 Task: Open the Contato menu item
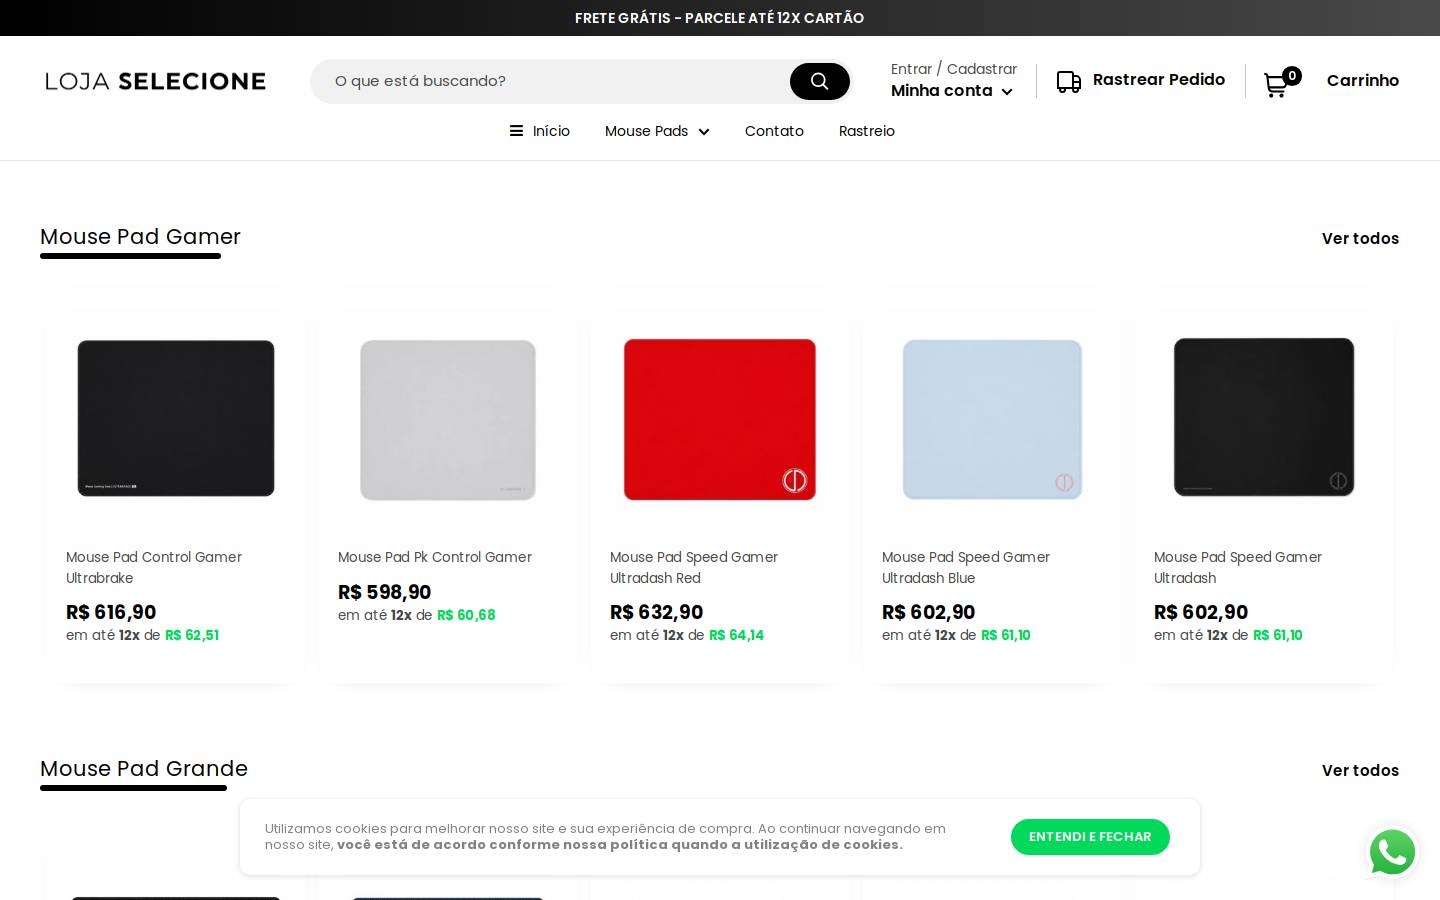774,131
